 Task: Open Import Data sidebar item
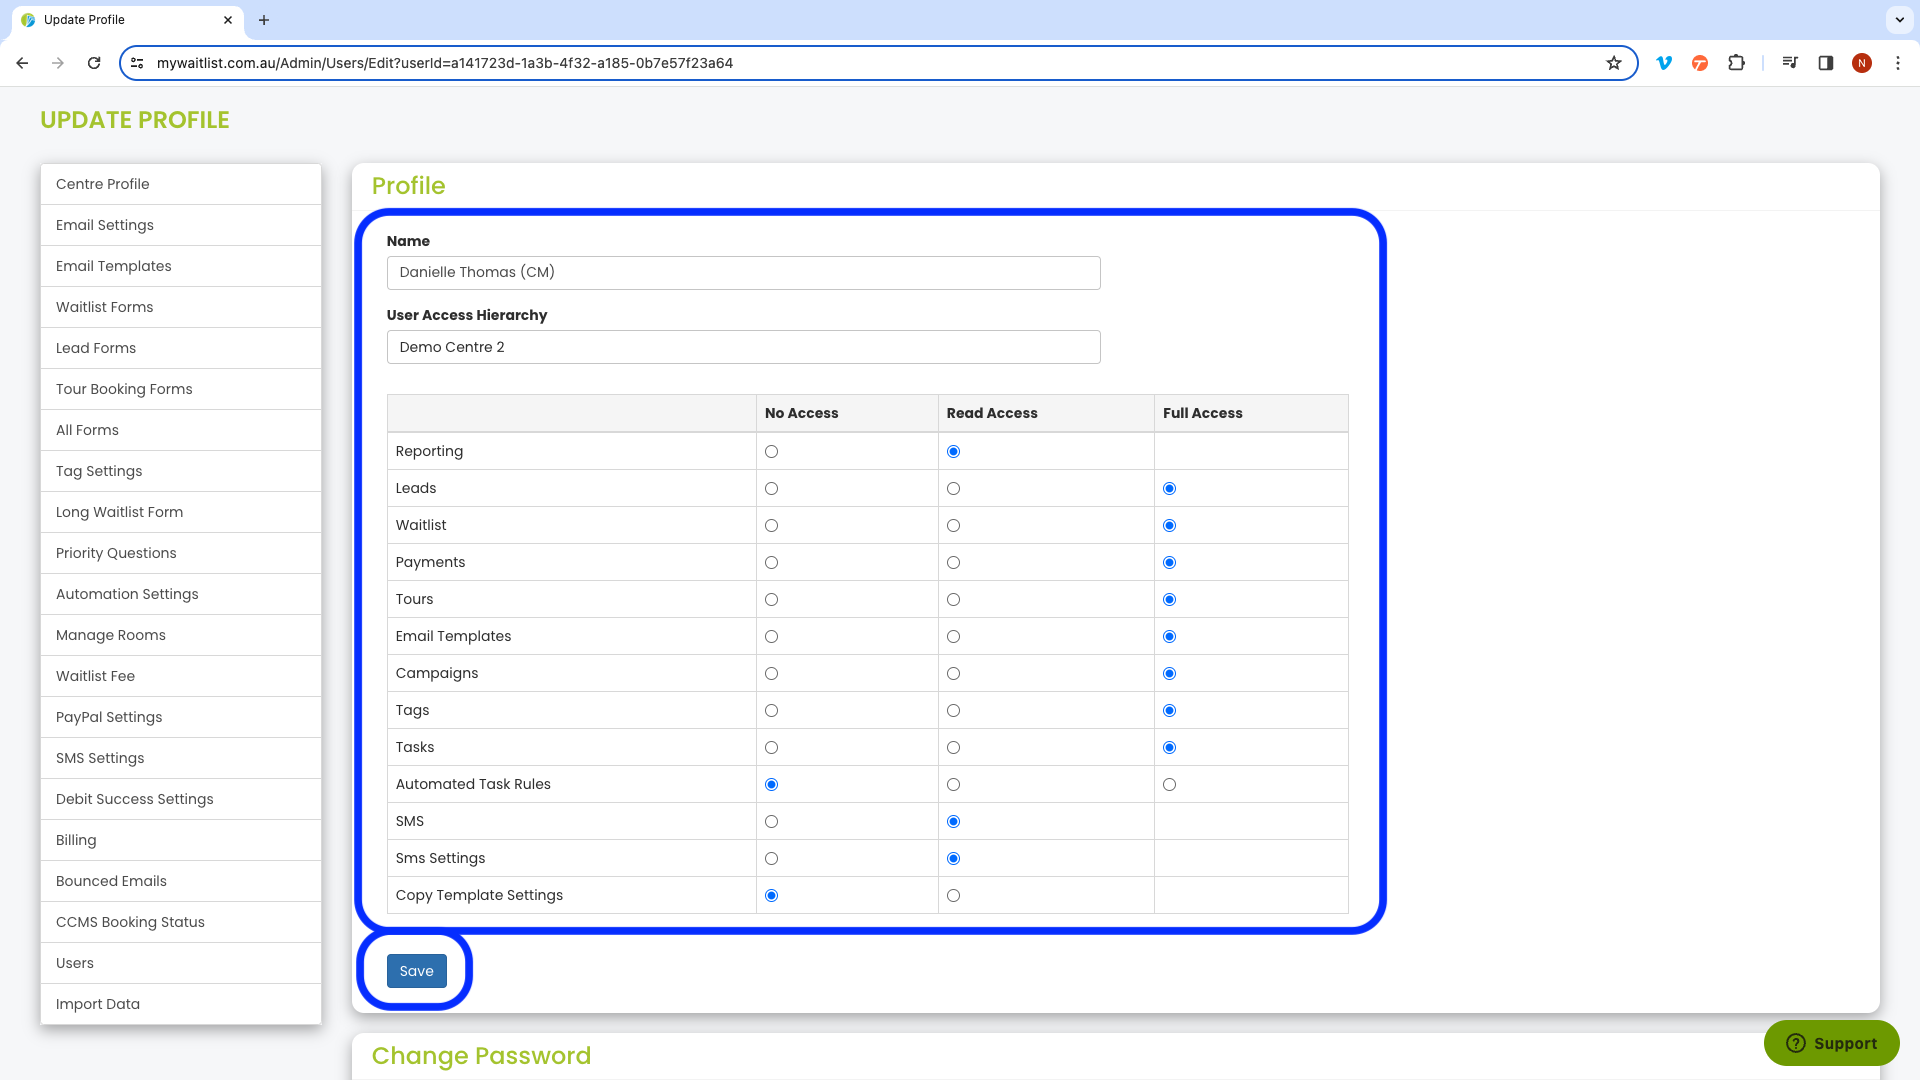click(x=181, y=1004)
